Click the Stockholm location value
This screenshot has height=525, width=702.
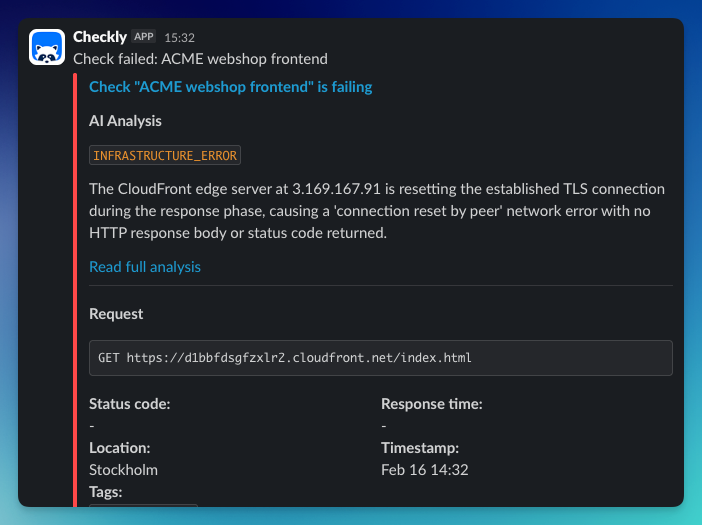point(123,470)
